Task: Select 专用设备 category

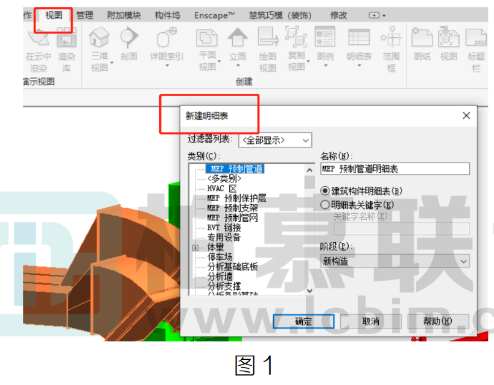Action: [224, 237]
